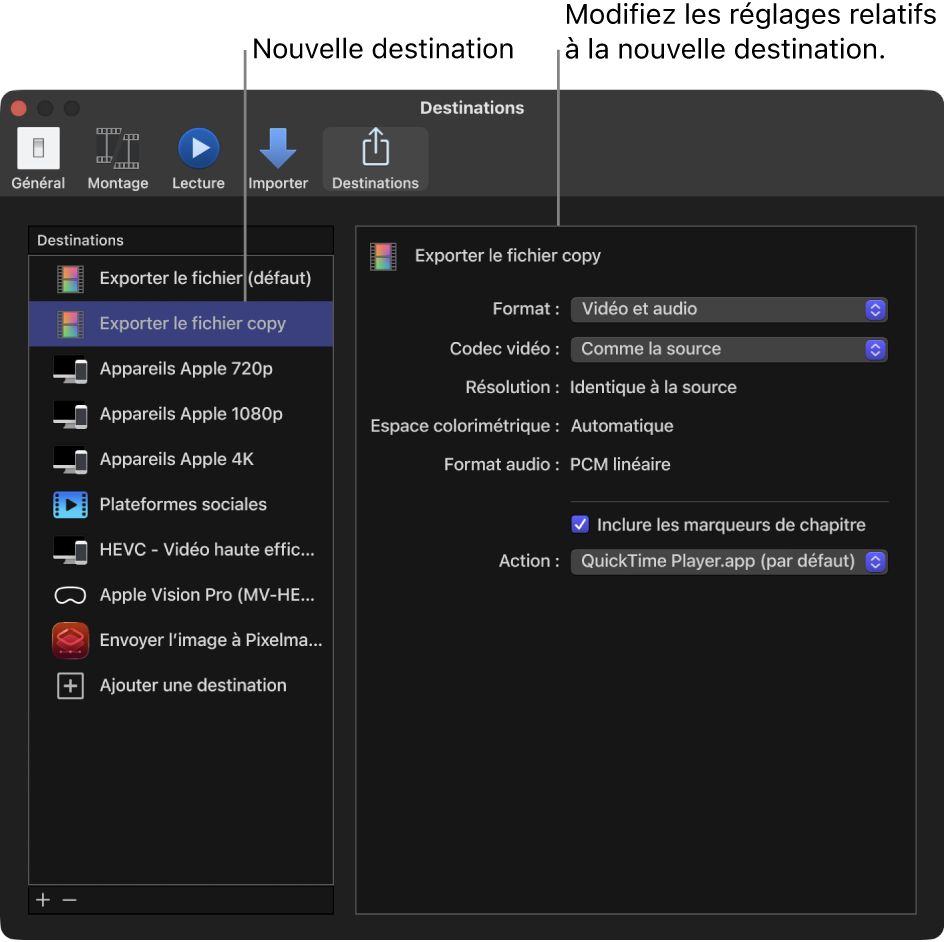Click the Destinations list header
Screen dimensions: 944x942
pos(181,240)
